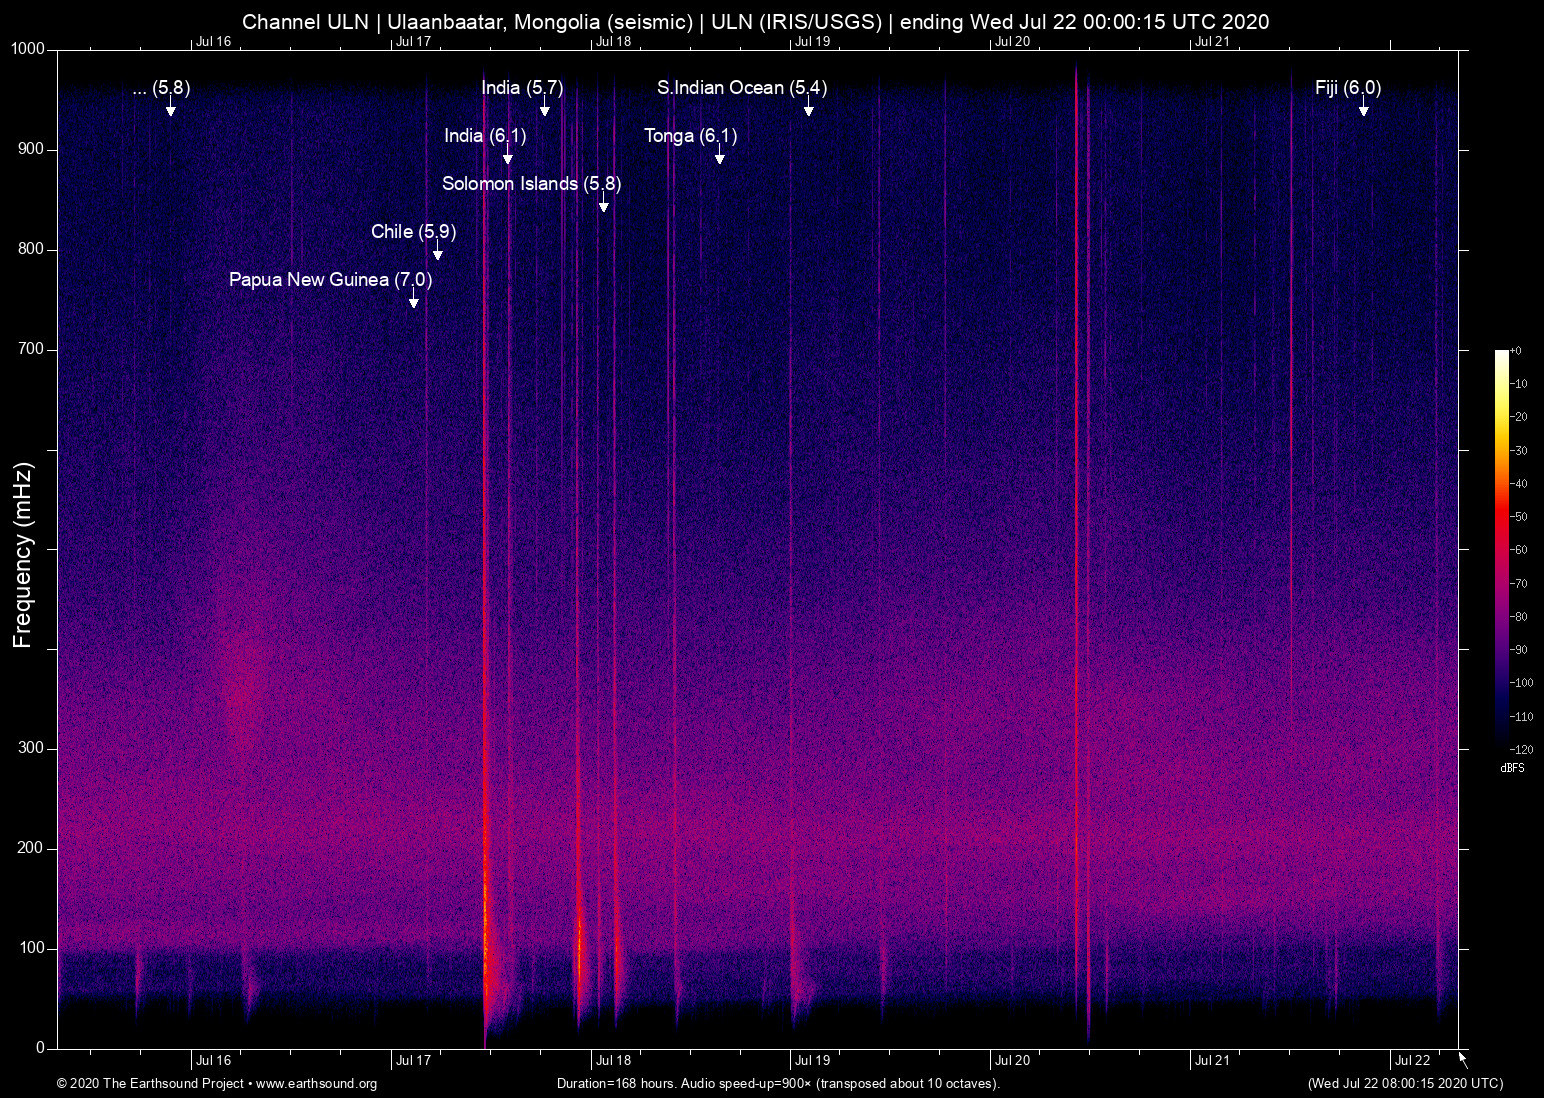The height and width of the screenshot is (1098, 1544).
Task: Click the arrow beneath India (6.1)
Action: [x=507, y=158]
